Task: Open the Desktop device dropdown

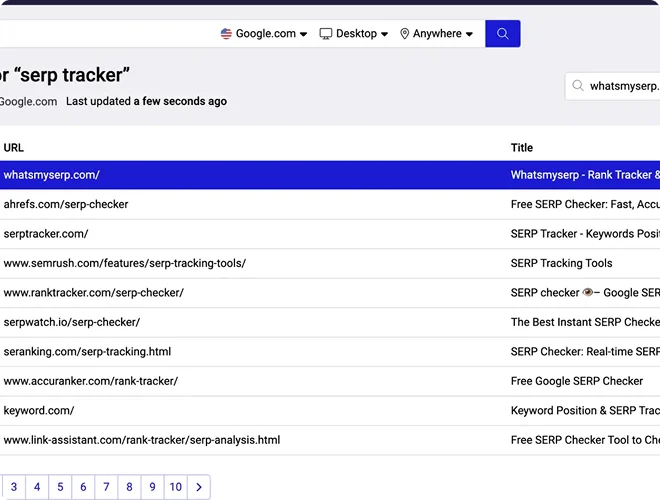Action: [x=354, y=34]
